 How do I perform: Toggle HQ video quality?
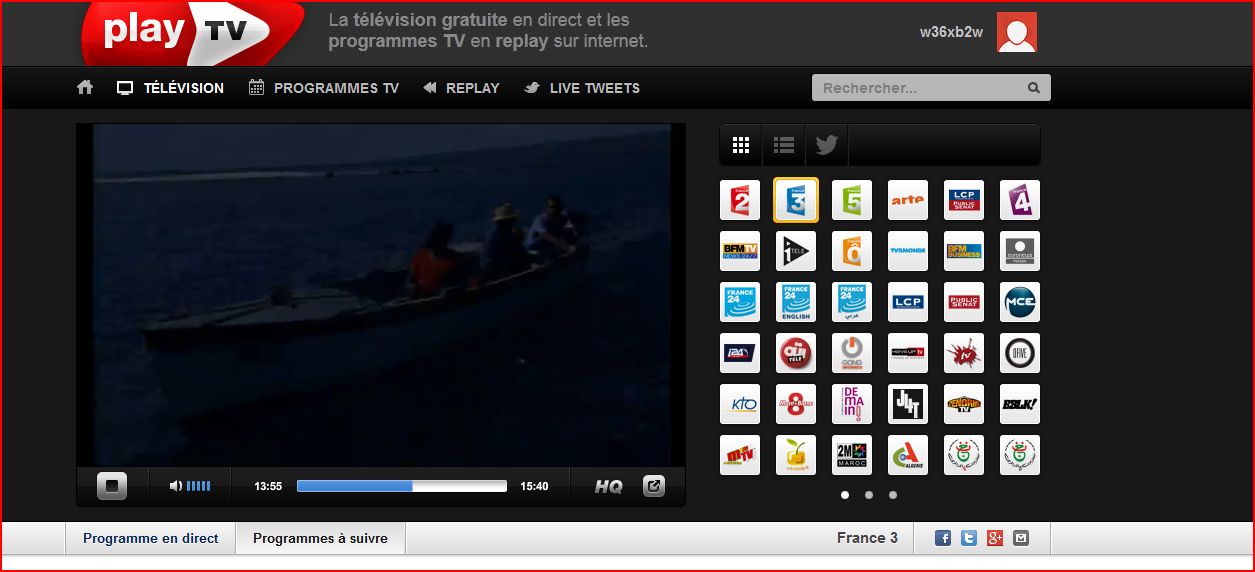coord(608,487)
